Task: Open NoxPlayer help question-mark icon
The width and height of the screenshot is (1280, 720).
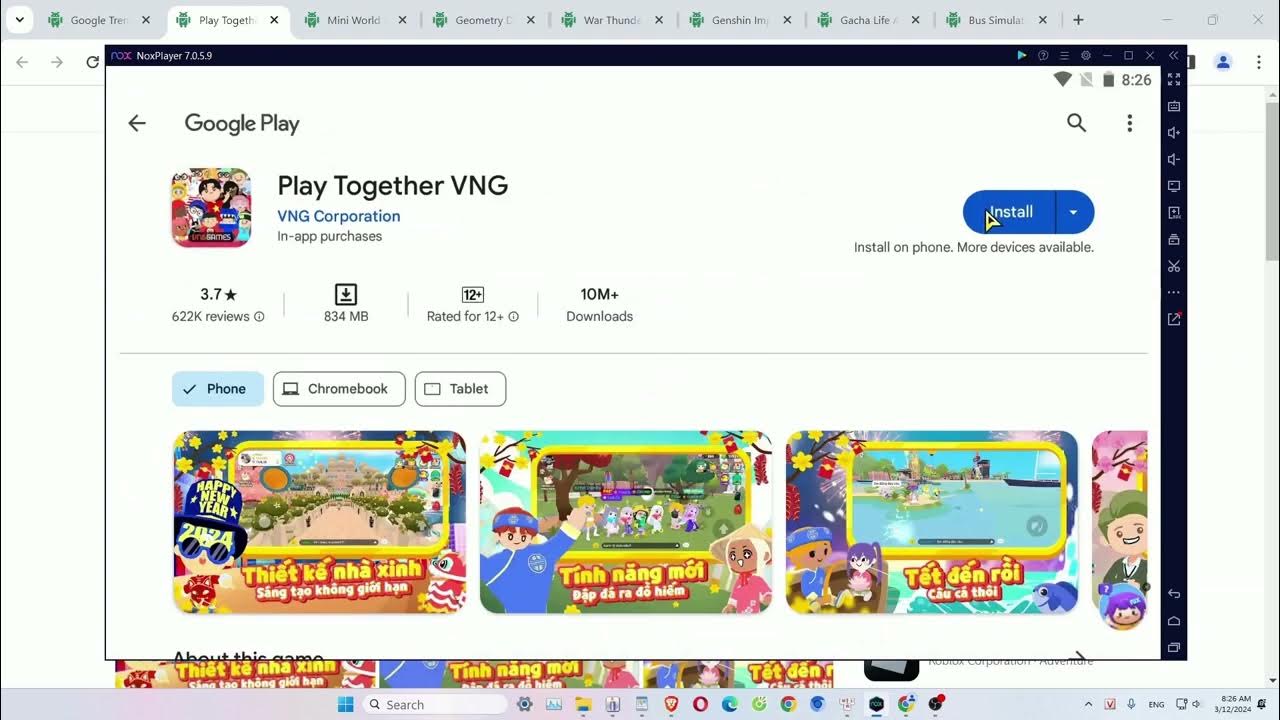Action: [1043, 56]
